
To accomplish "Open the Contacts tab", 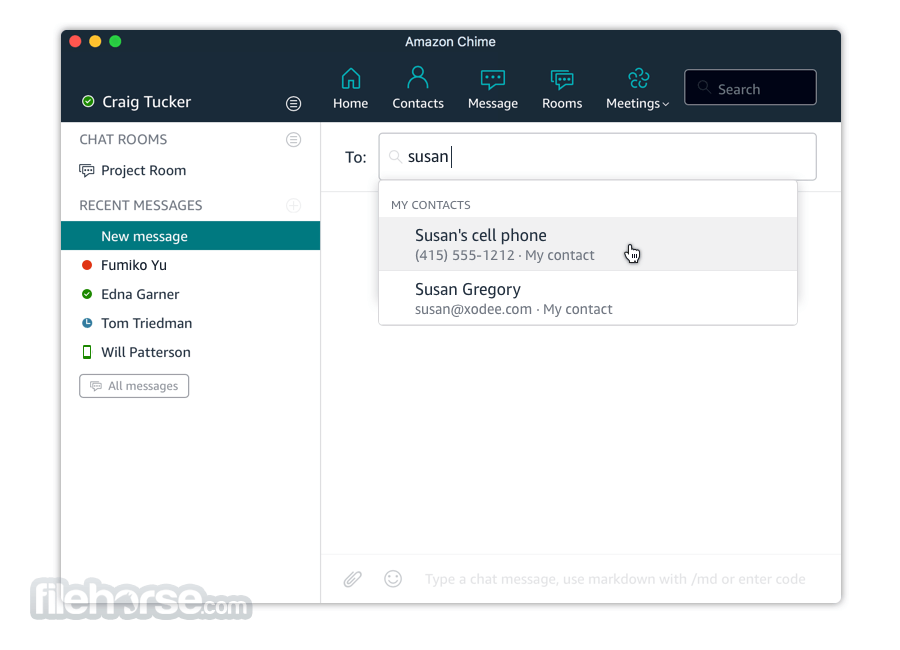I will click(418, 88).
